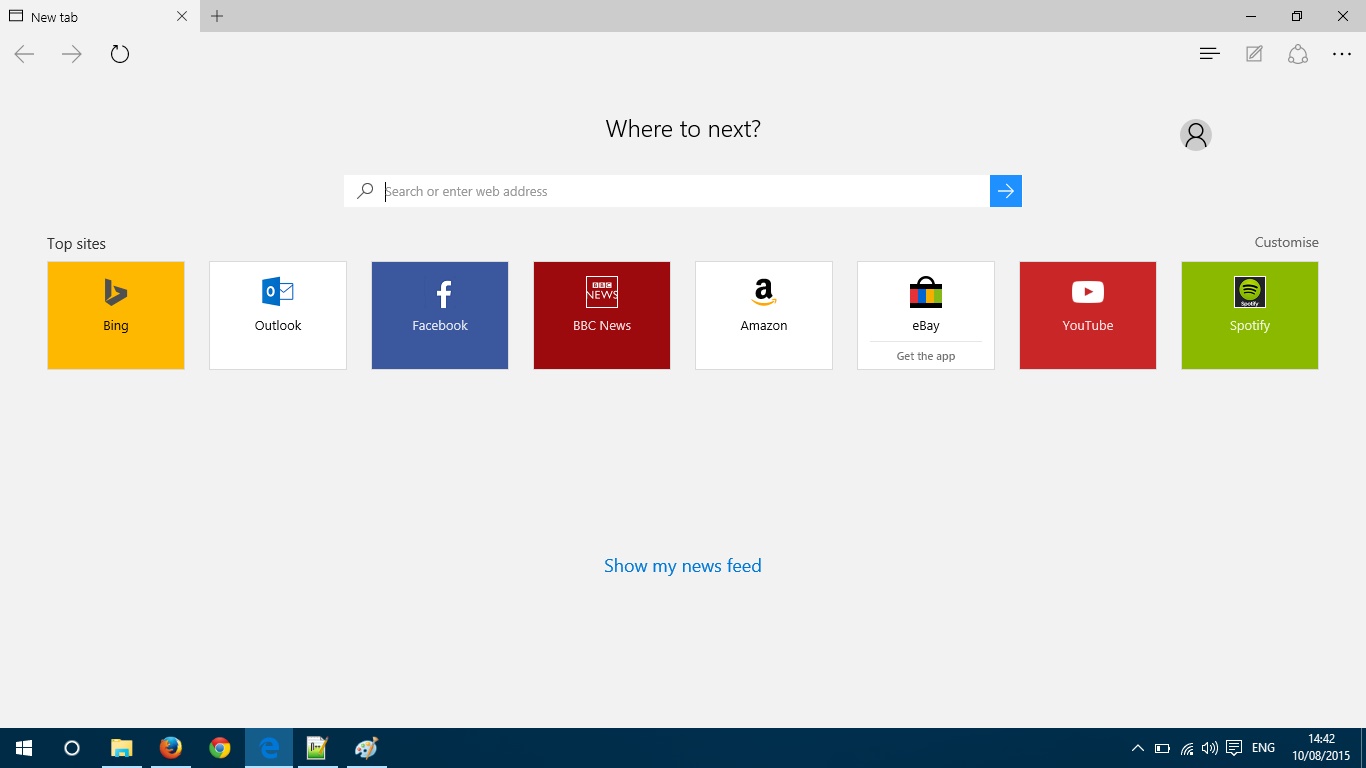This screenshot has width=1366, height=768.
Task: Open the notepad app on taskbar
Action: 317,748
